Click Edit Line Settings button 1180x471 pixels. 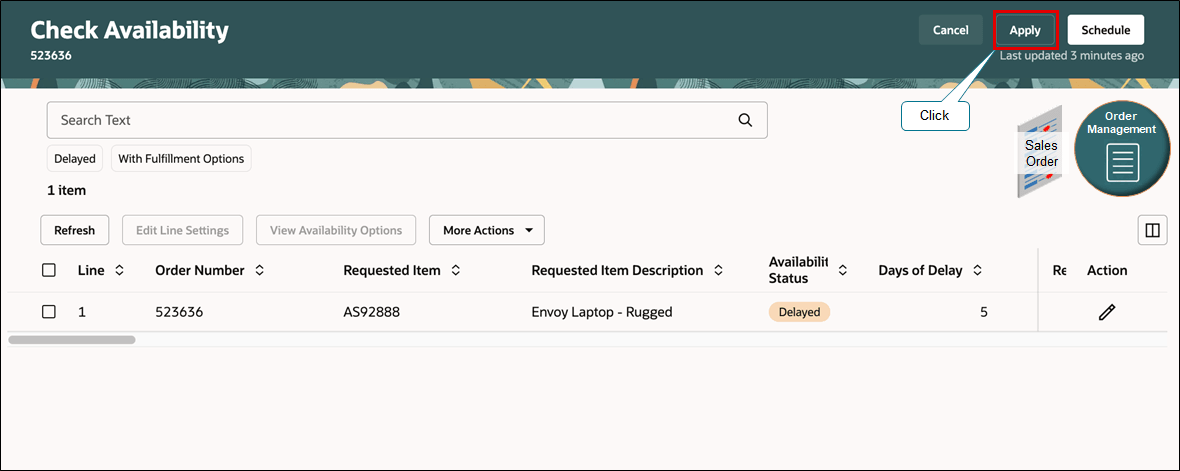(182, 230)
